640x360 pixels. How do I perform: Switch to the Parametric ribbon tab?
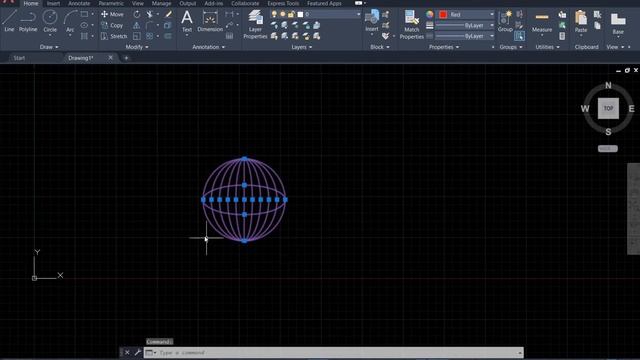point(111,3)
